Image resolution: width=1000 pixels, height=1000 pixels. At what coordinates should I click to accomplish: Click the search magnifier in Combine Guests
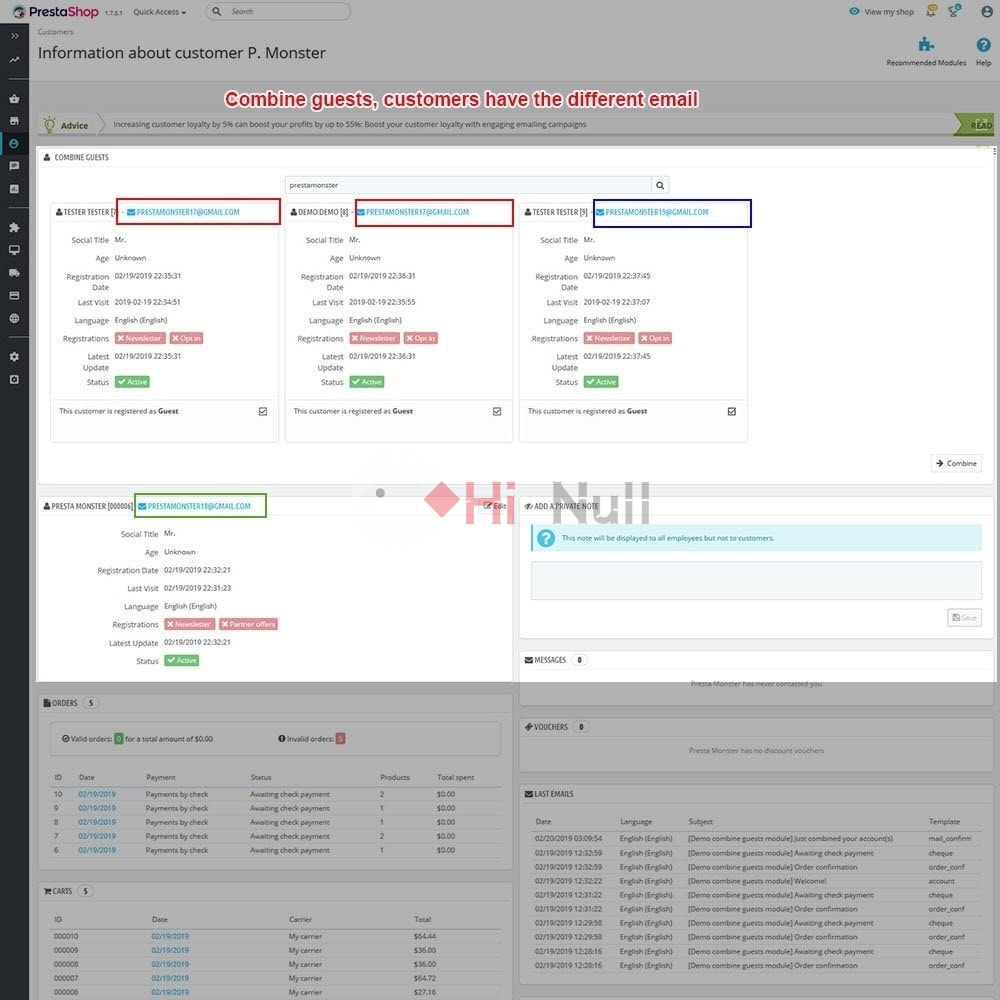(x=660, y=186)
